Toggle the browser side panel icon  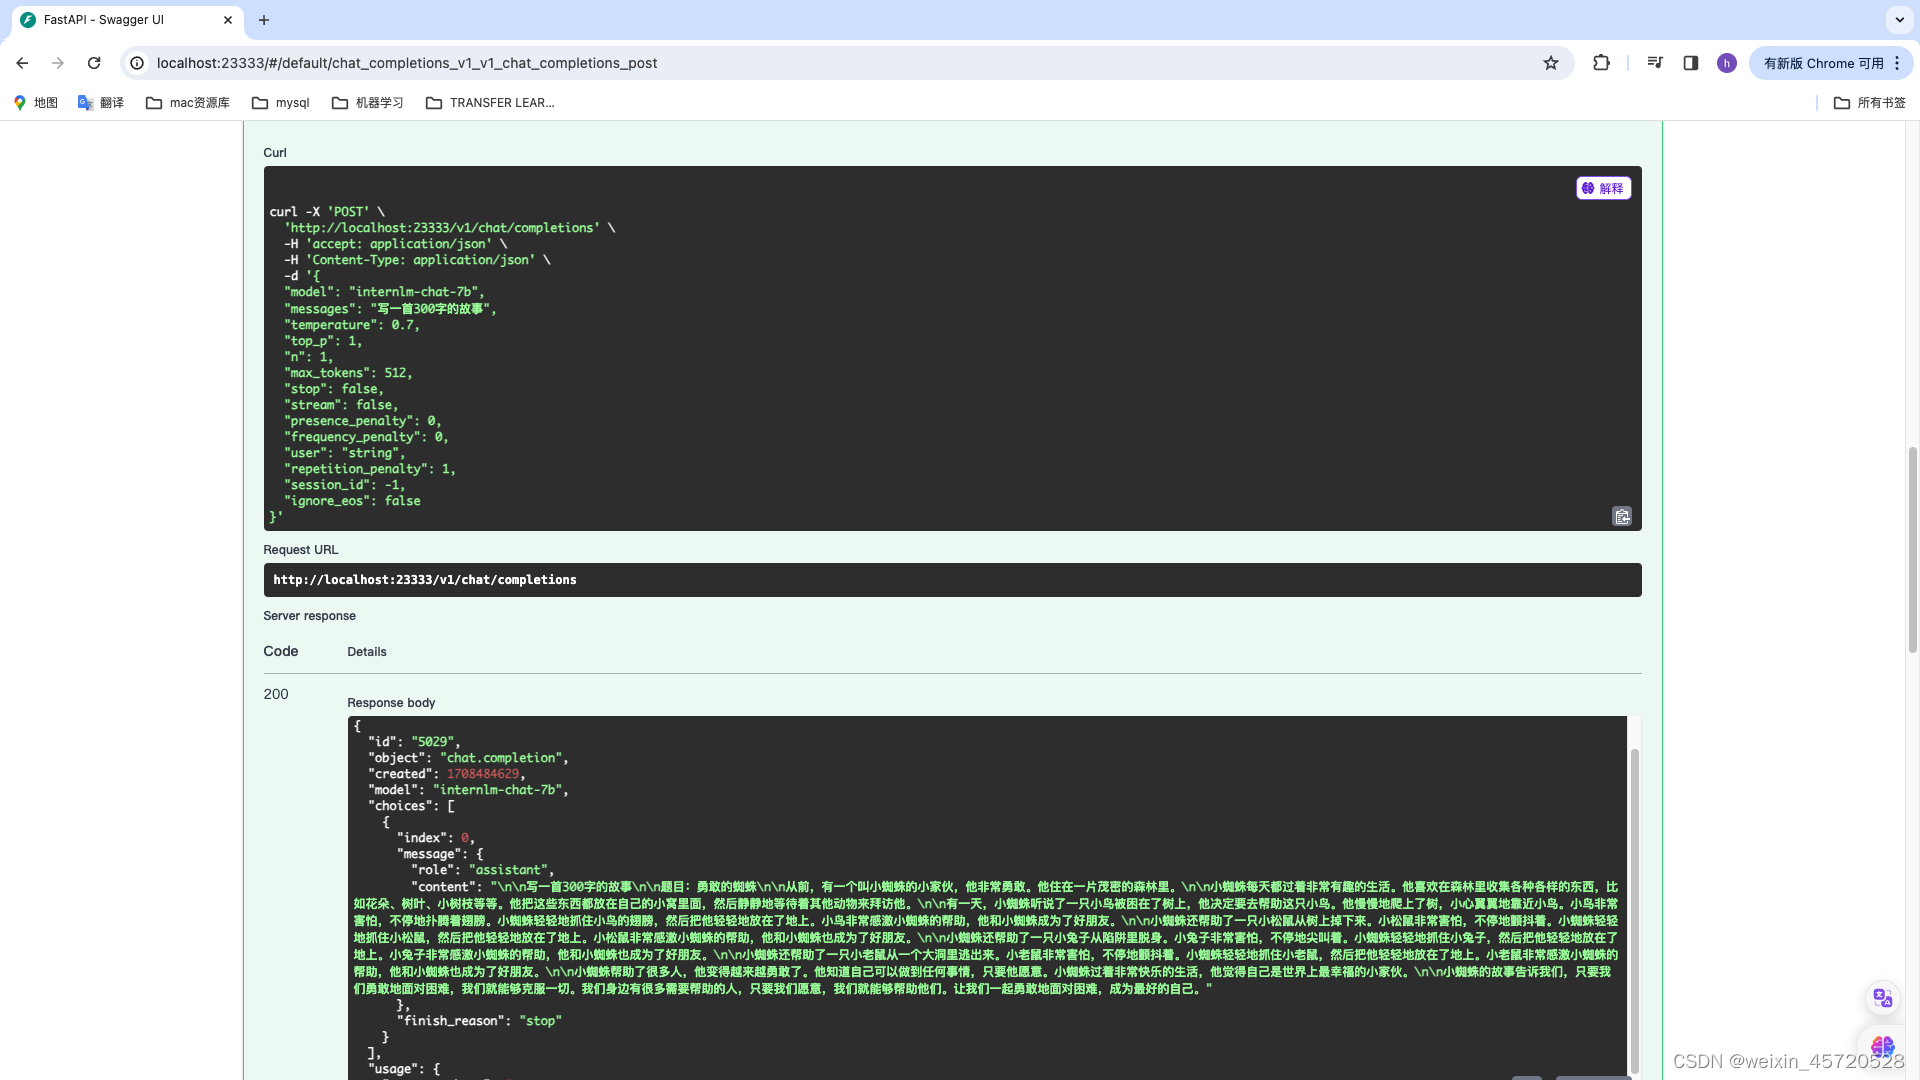[1691, 63]
